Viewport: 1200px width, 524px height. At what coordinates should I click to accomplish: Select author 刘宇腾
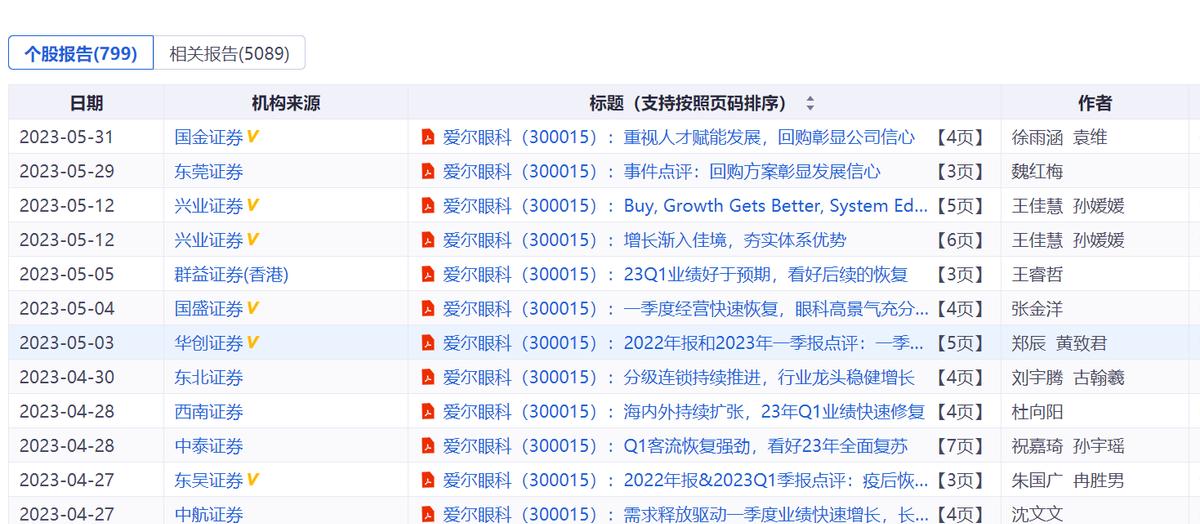(1038, 377)
